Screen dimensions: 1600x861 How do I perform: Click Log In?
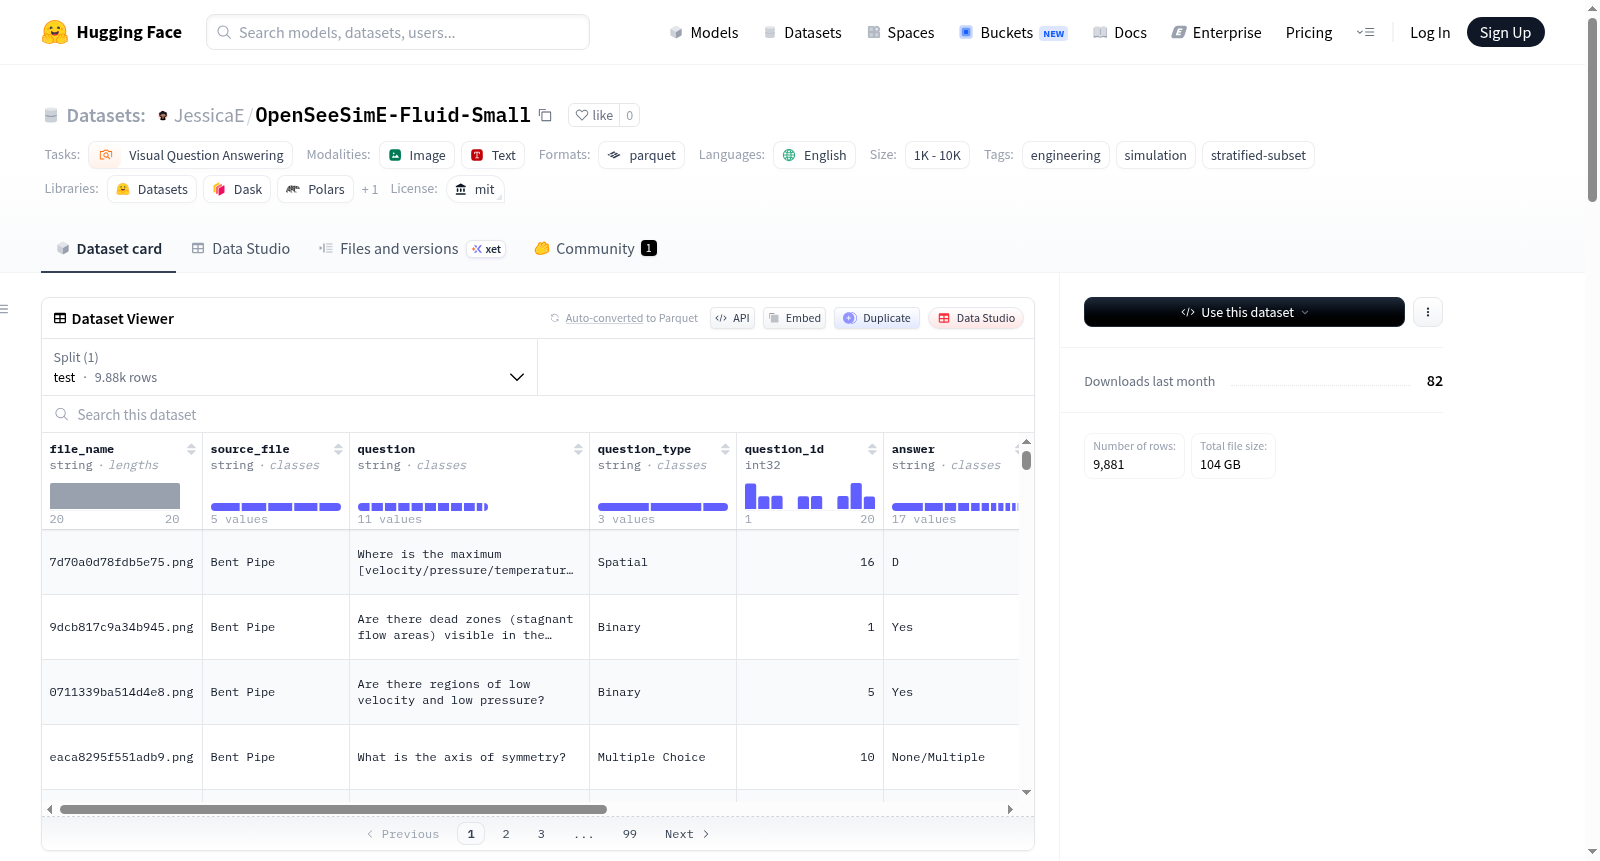[x=1430, y=32]
